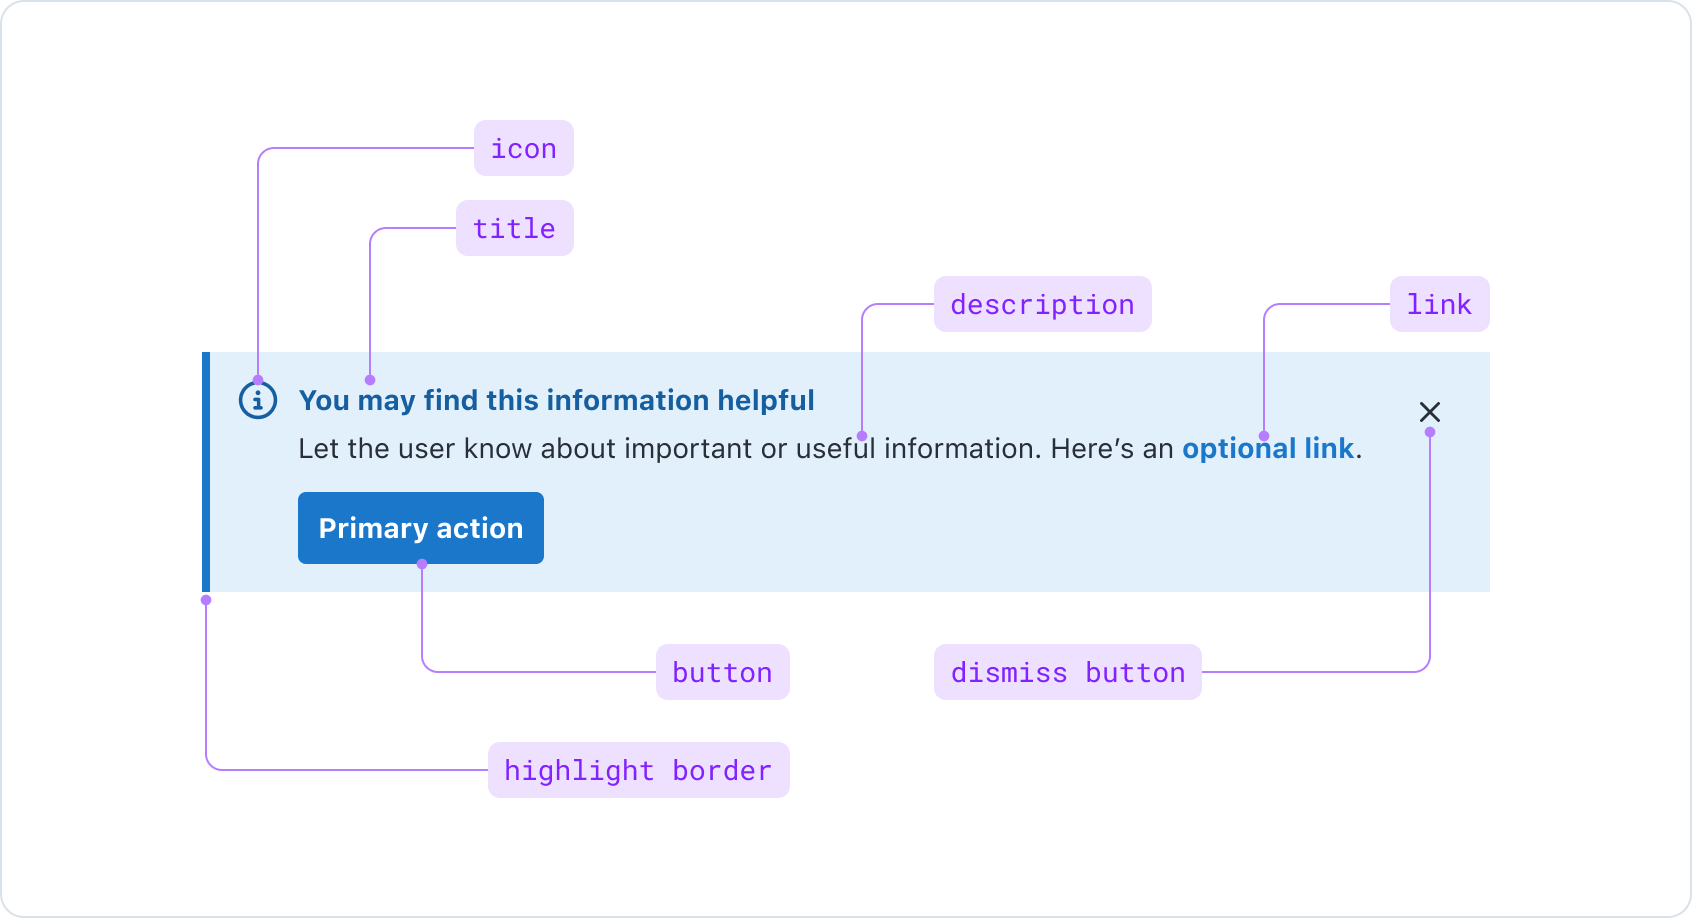The image size is (1692, 918).
Task: Click the purple dot below the highlight border
Action: tap(206, 600)
